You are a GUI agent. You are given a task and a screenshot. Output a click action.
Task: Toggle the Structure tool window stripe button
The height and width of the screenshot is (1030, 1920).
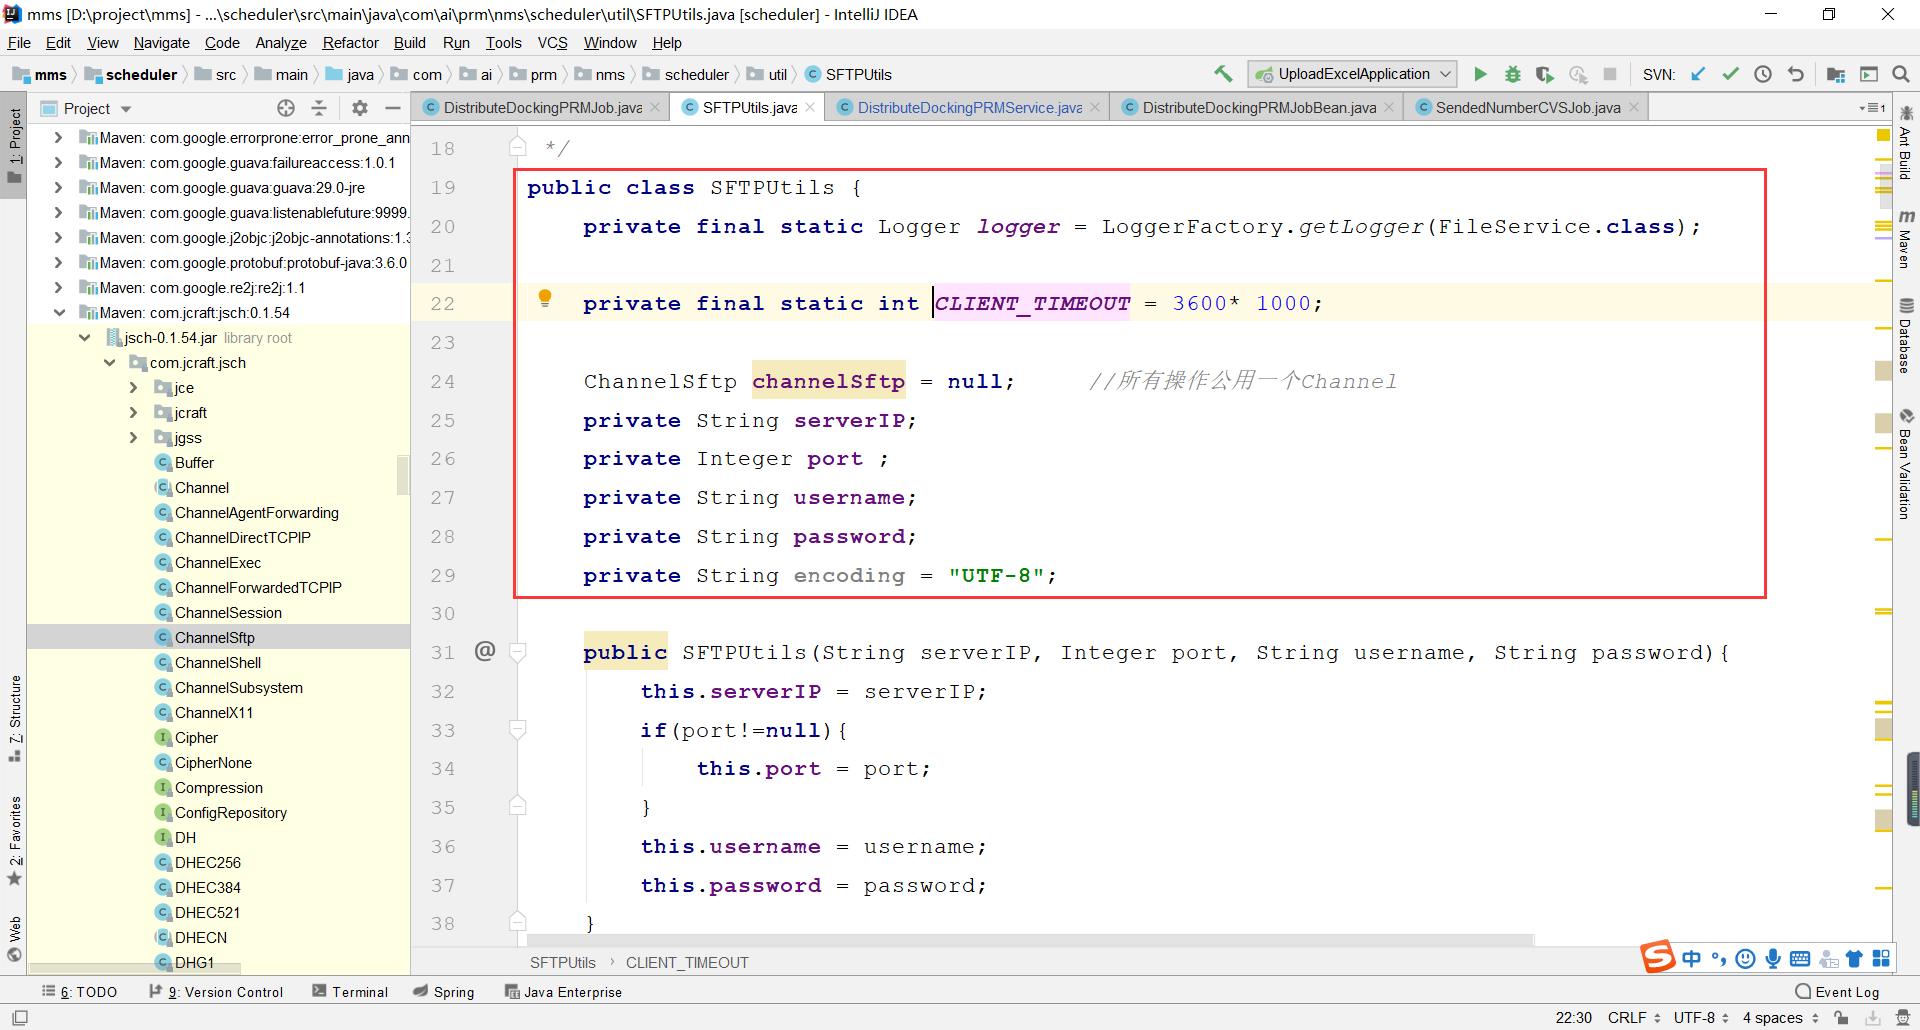click(14, 718)
